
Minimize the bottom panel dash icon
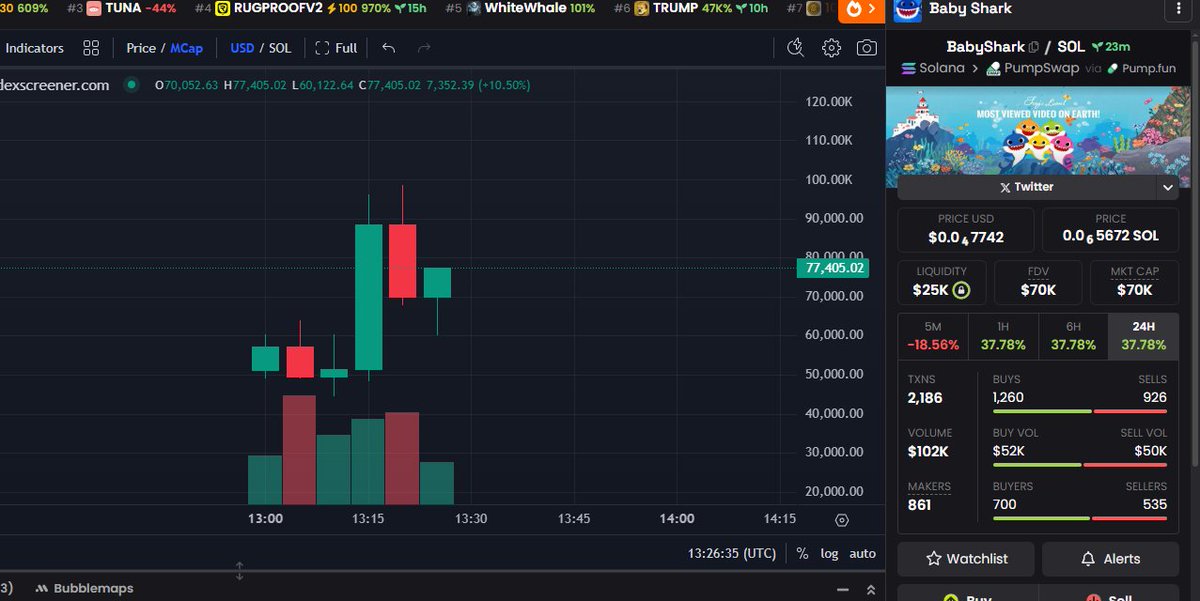pyautogui.click(x=842, y=589)
